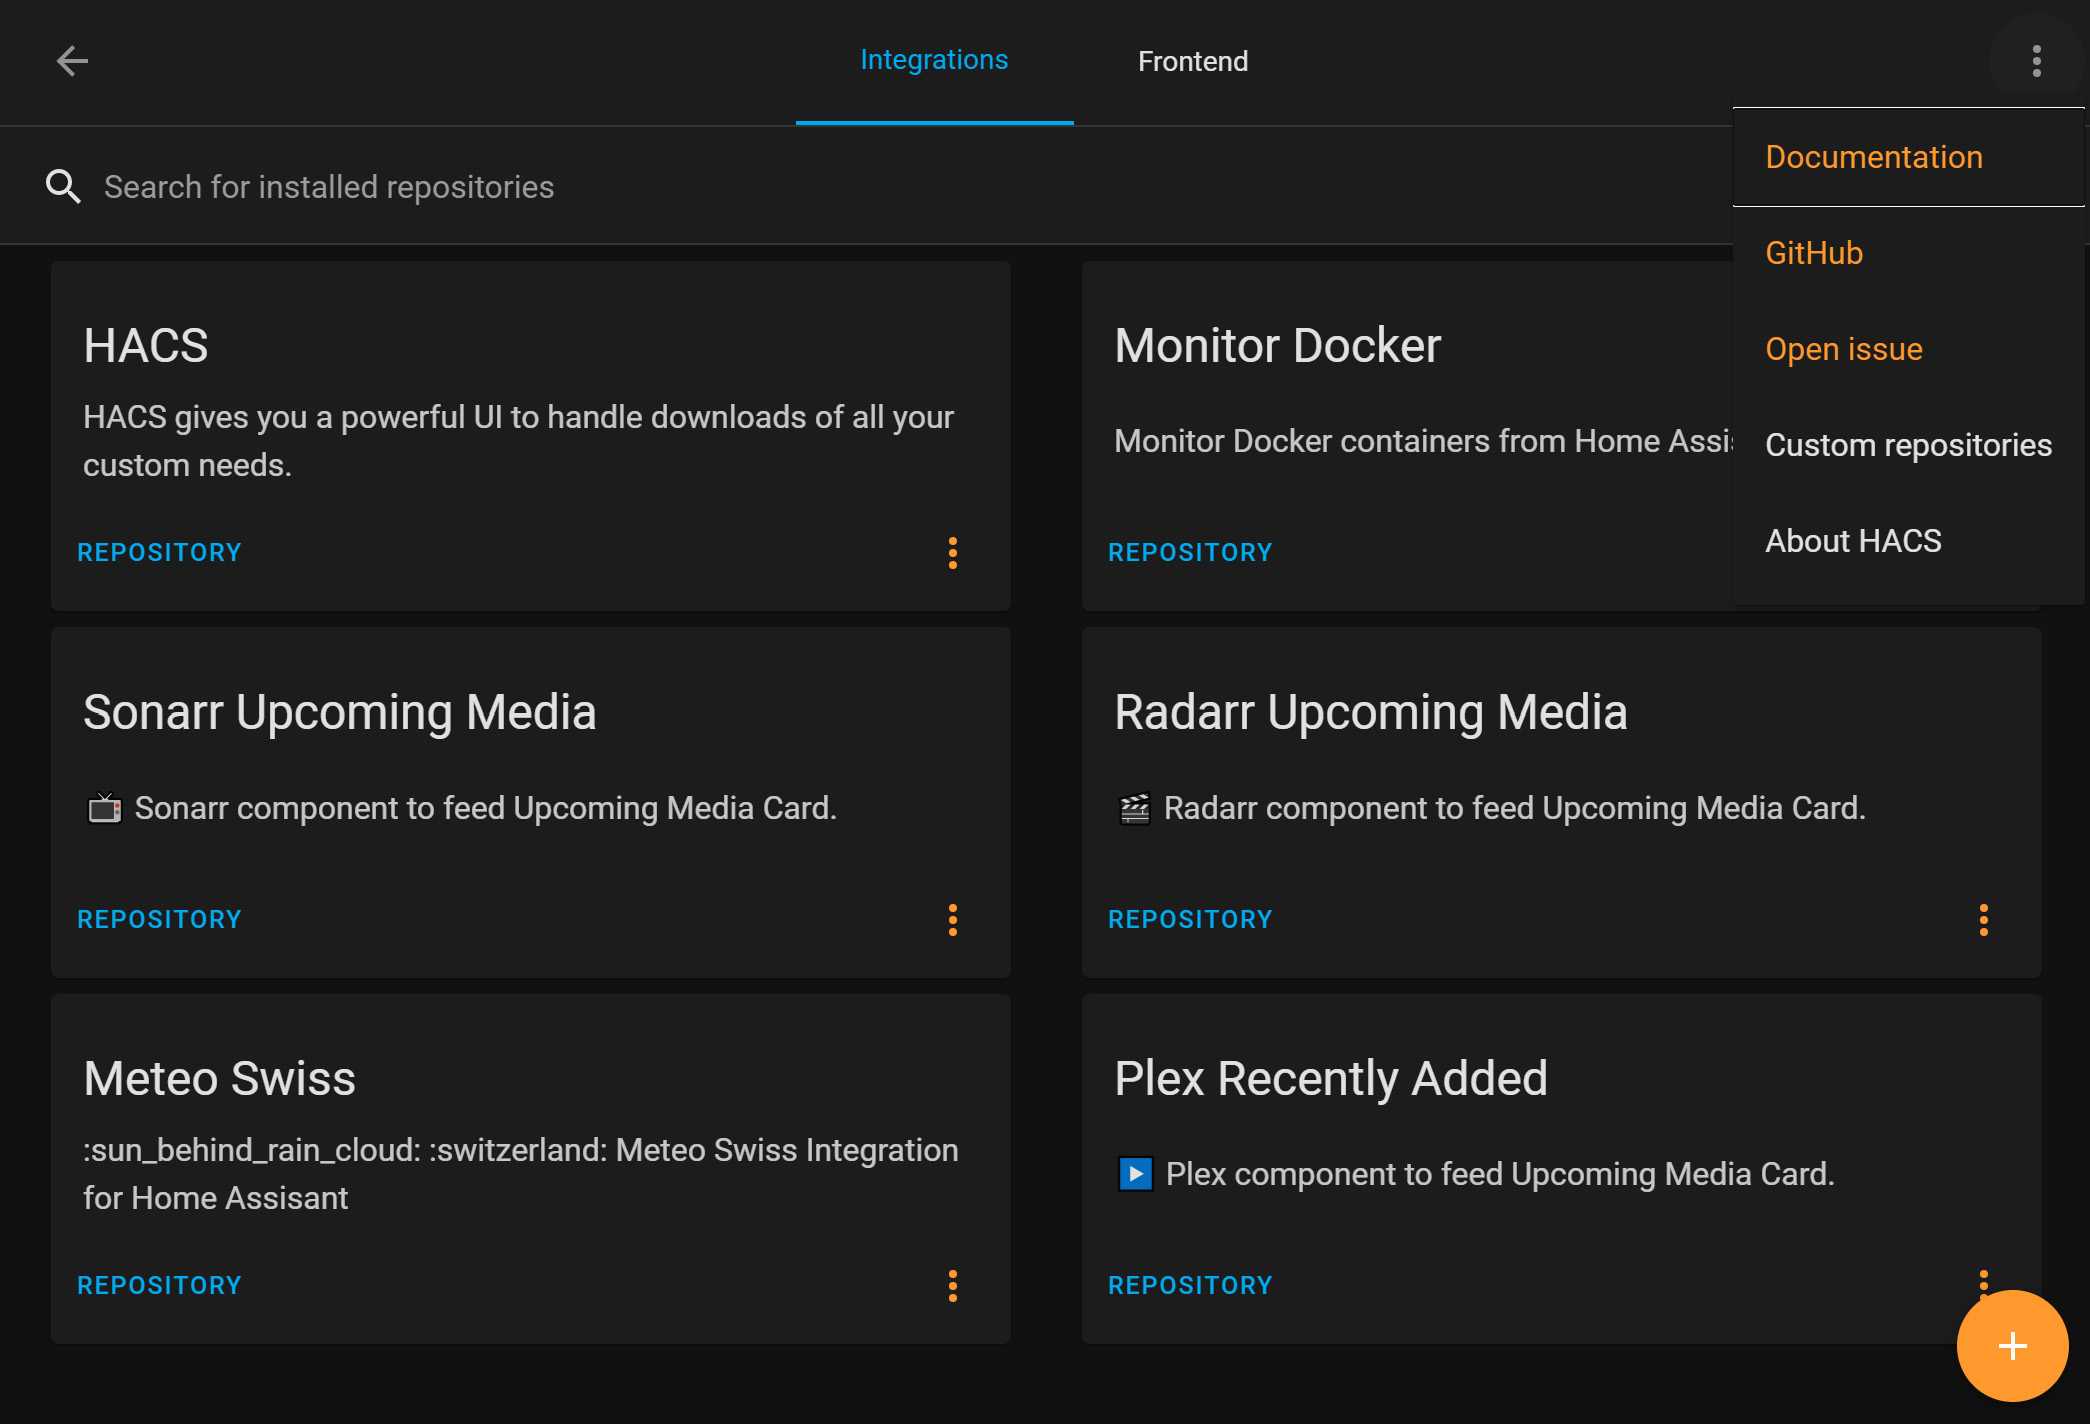Click the Plex component description text
This screenshot has width=2090, height=1424.
tap(1500, 1174)
